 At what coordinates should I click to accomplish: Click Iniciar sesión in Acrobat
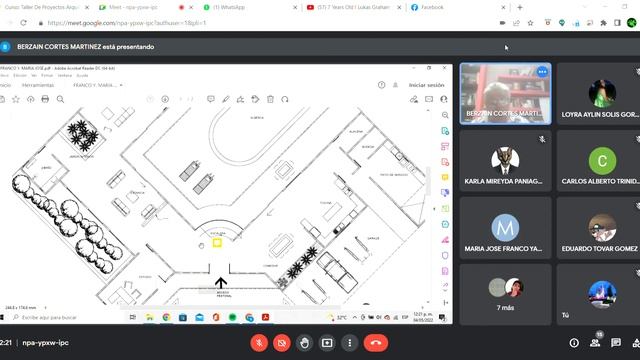(x=426, y=85)
